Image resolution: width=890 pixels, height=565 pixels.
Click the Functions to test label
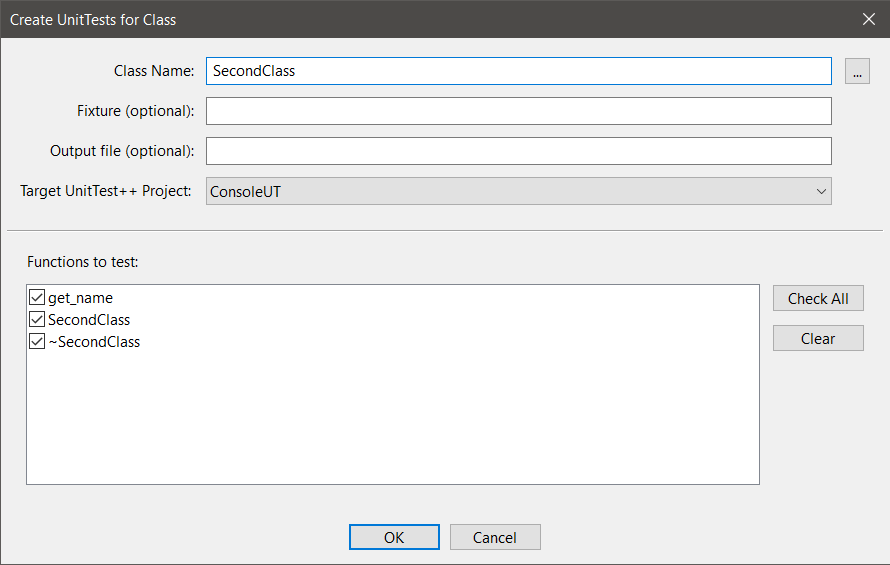point(83,262)
